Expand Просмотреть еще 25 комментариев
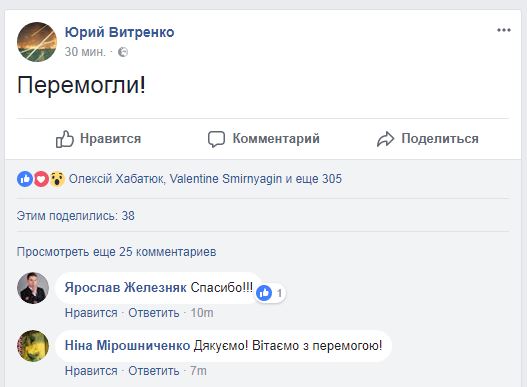This screenshot has width=527, height=387. click(116, 252)
